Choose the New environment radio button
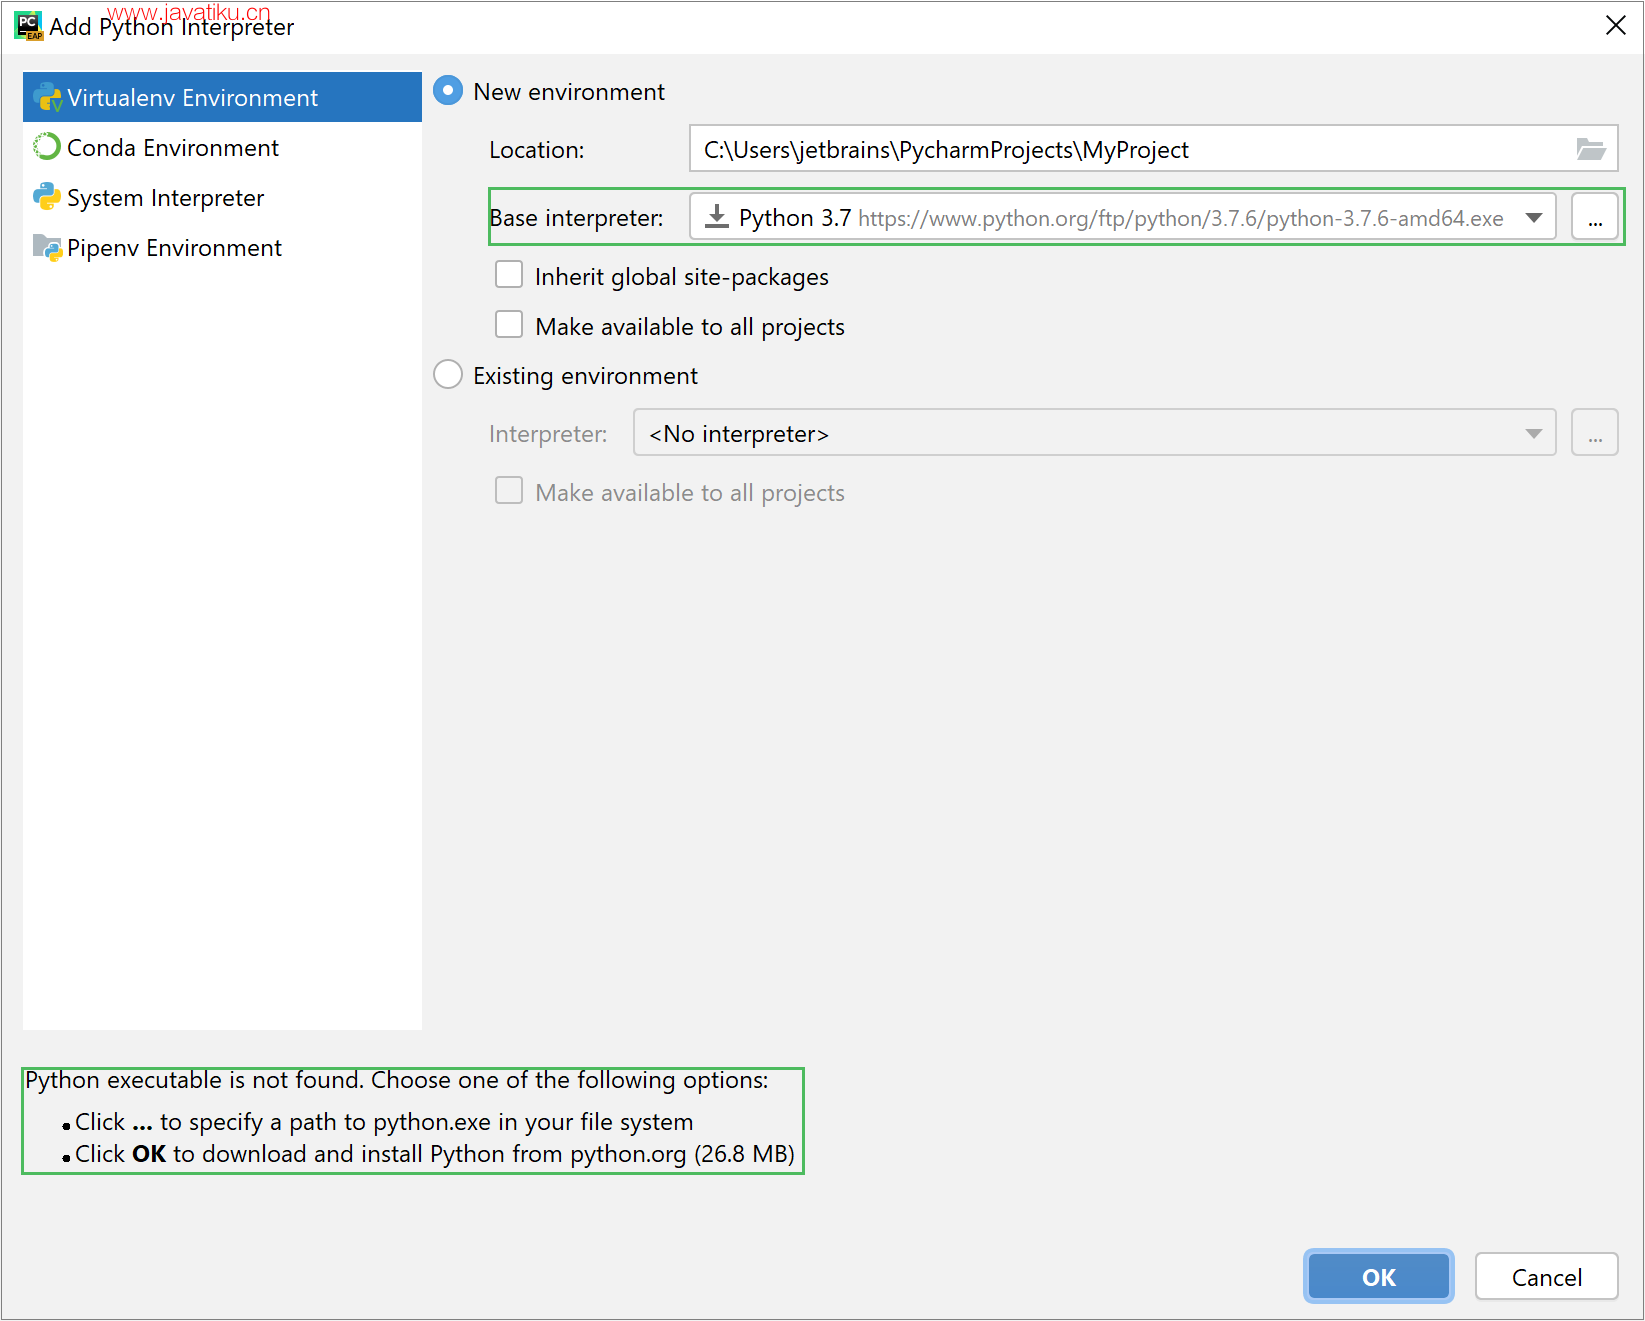This screenshot has height=1321, width=1645. click(x=448, y=91)
